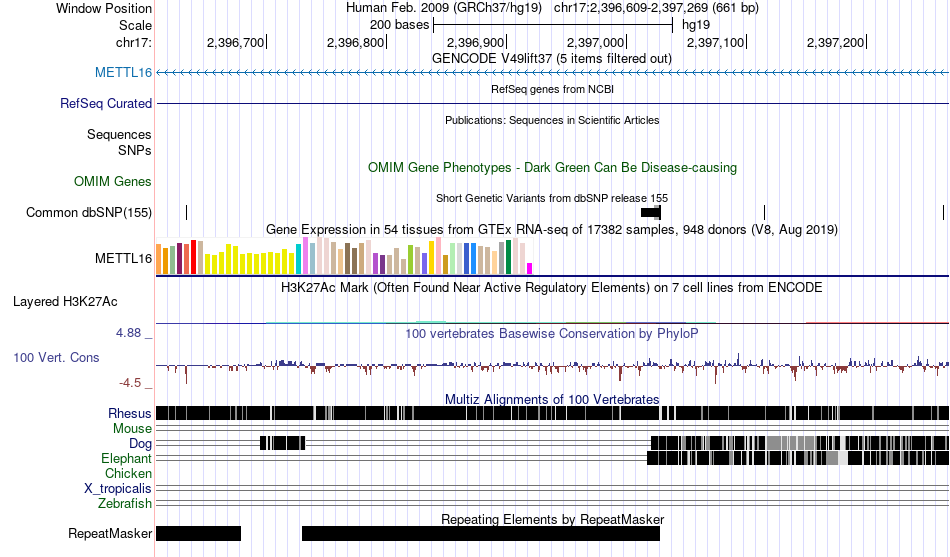Click the cyan GTEx expression bar
This screenshot has width=950, height=557.
tap(299, 259)
